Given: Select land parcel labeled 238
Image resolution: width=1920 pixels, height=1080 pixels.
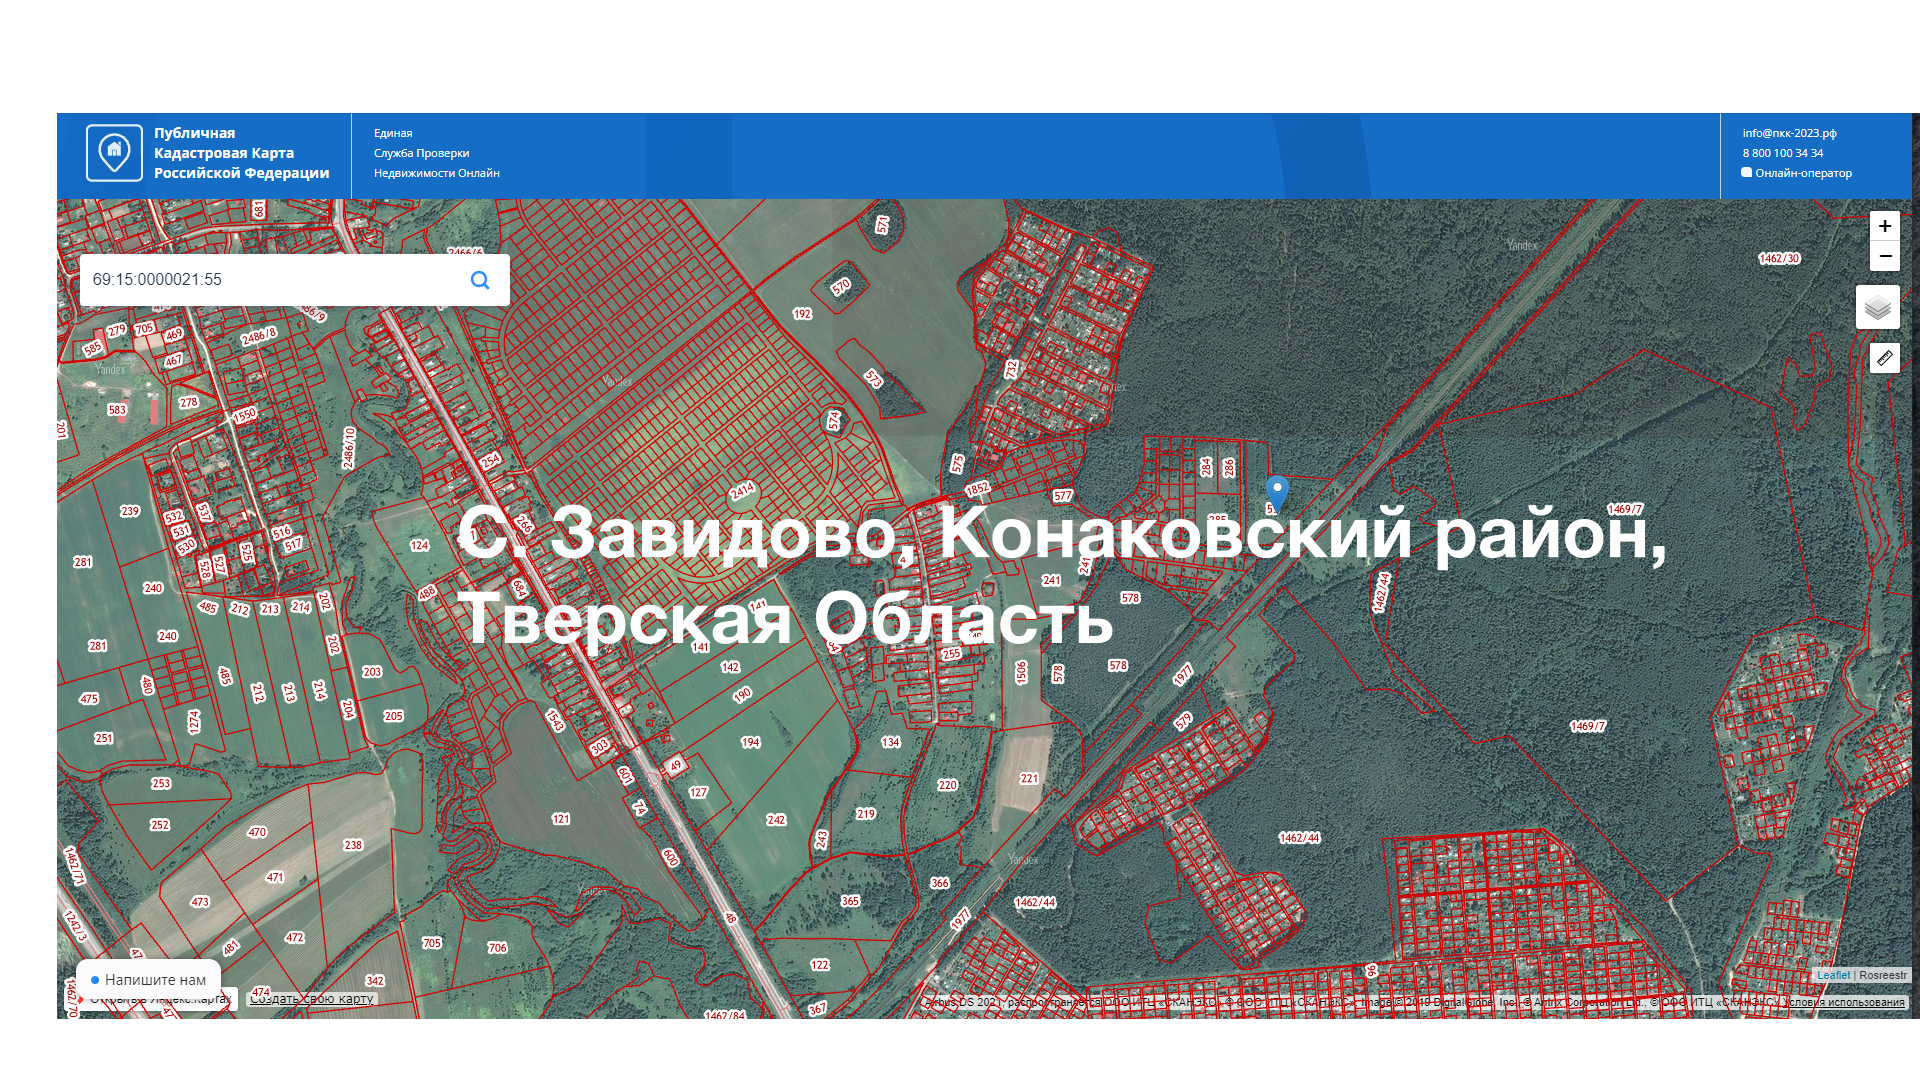Looking at the screenshot, I should tap(353, 845).
